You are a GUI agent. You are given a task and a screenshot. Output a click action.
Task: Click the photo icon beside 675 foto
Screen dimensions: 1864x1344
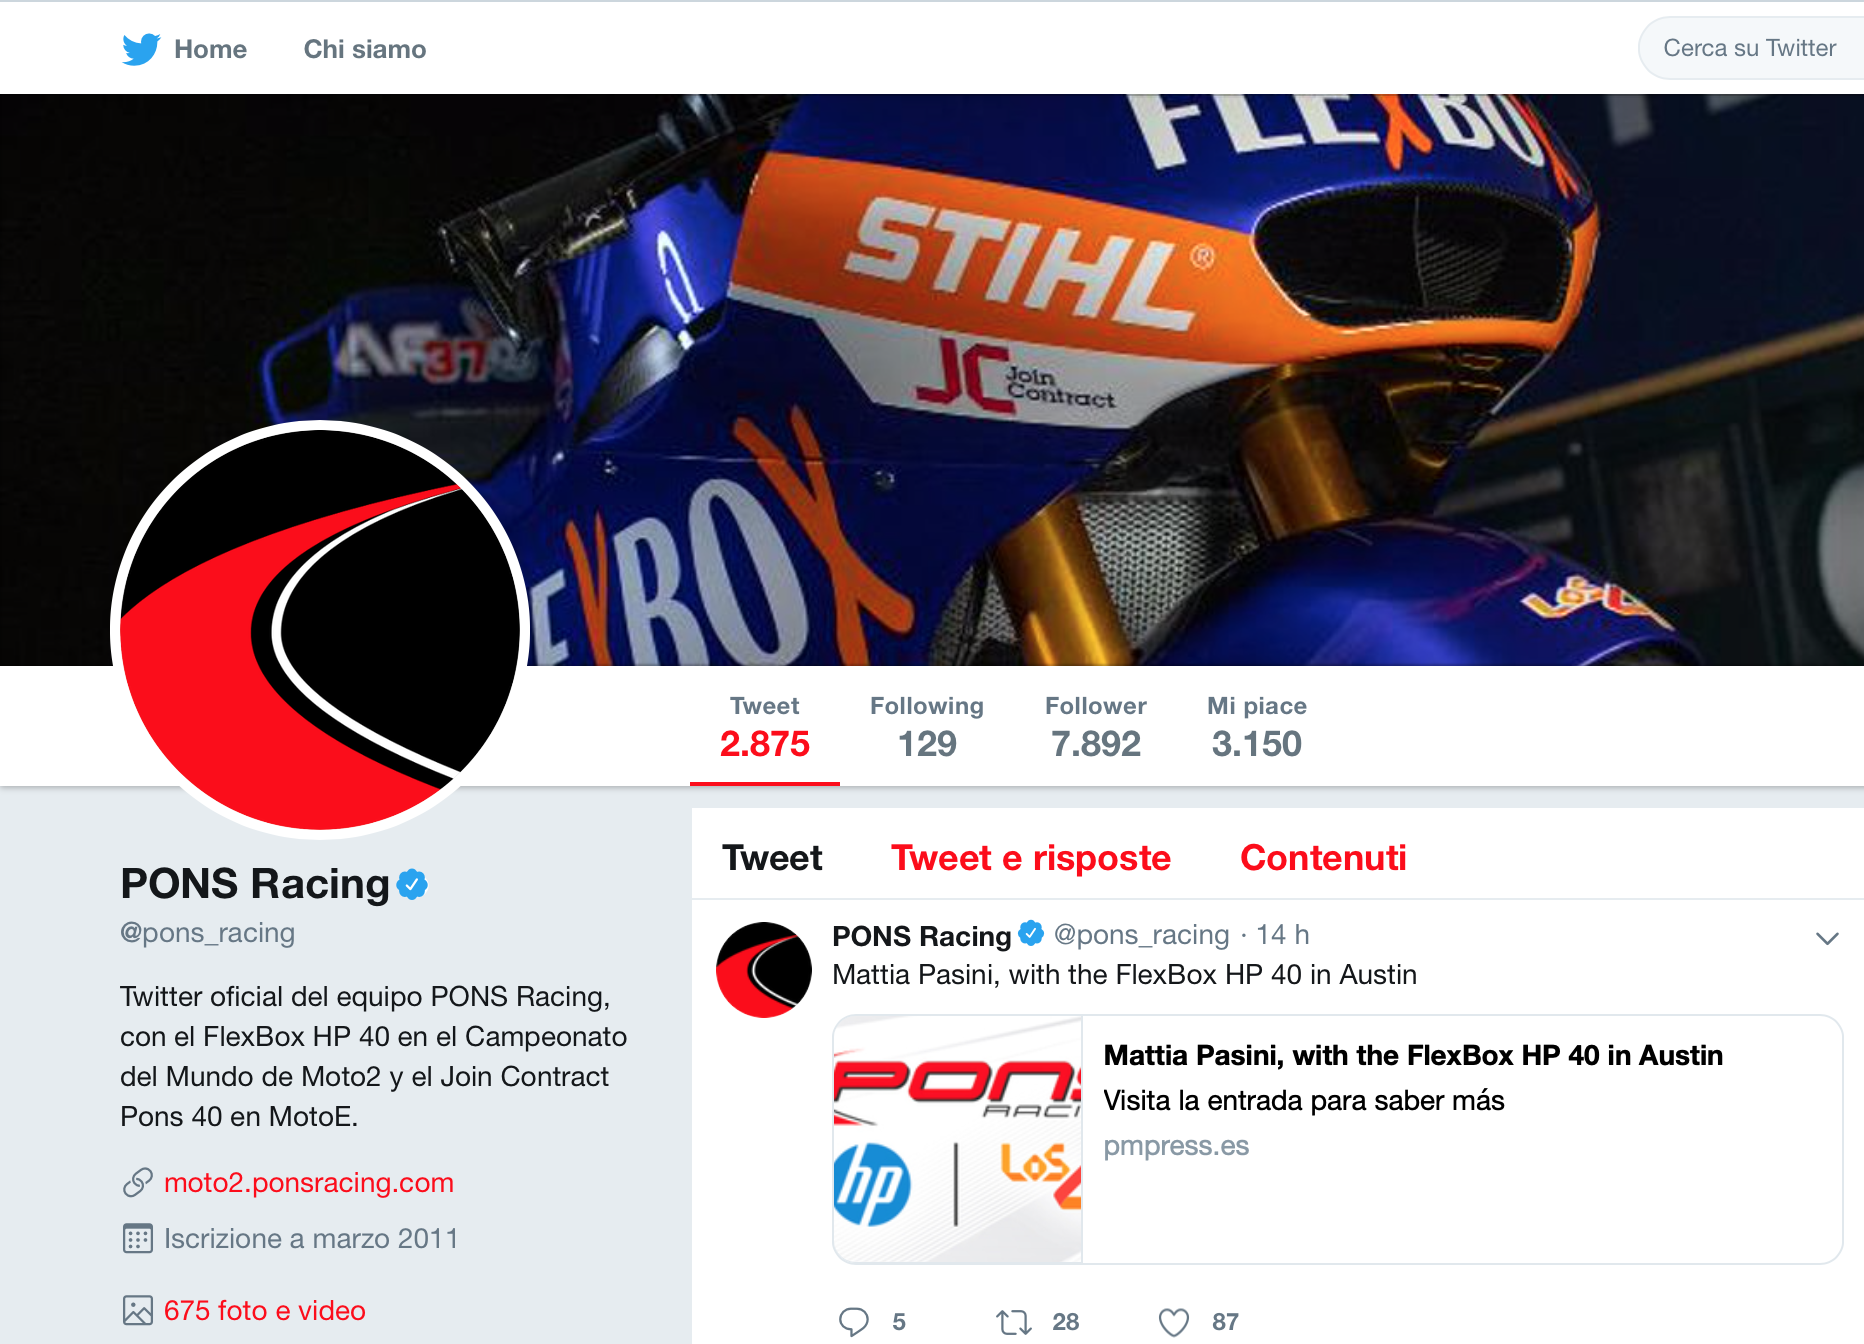[137, 1310]
